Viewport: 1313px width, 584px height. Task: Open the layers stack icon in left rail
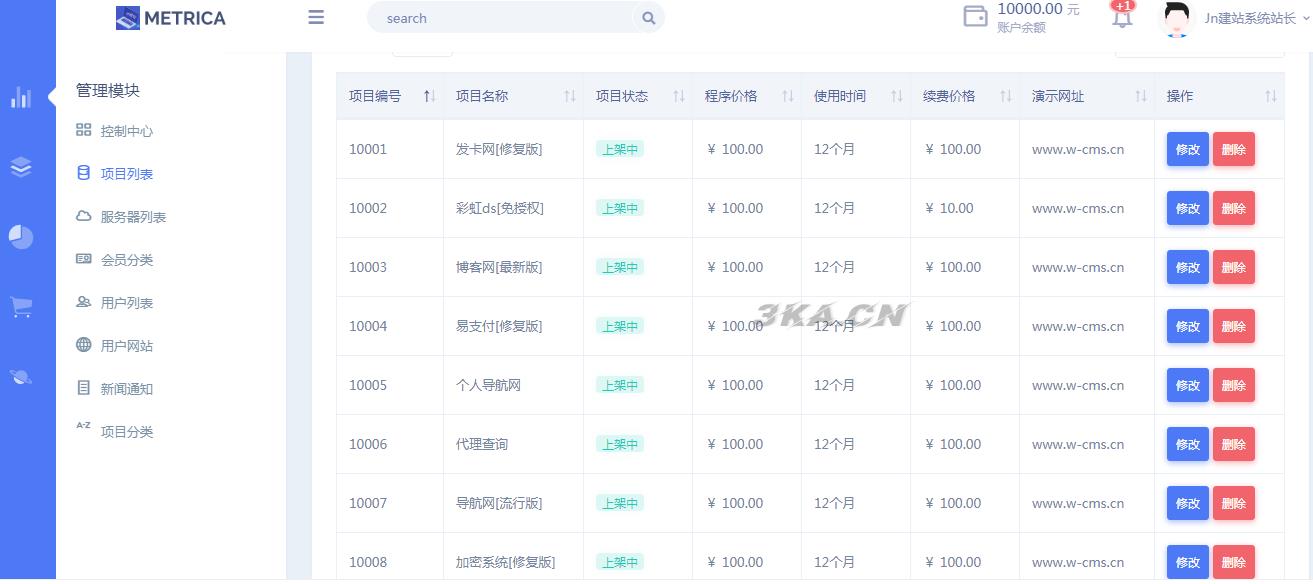(21, 167)
